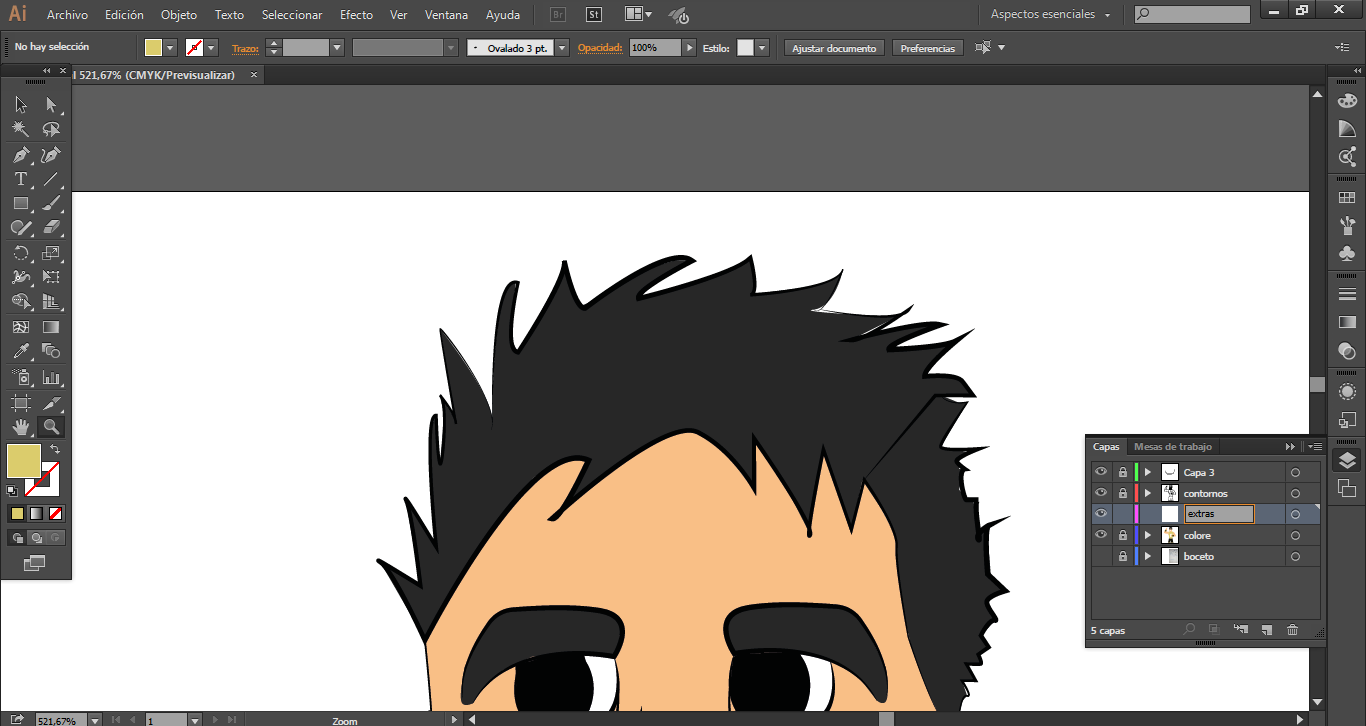Select the Paintbrush tool
The width and height of the screenshot is (1366, 726).
[x=51, y=204]
